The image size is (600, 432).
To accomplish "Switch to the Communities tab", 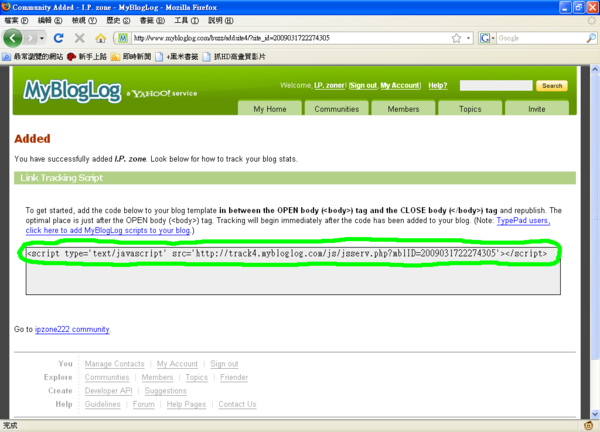I will pos(337,108).
